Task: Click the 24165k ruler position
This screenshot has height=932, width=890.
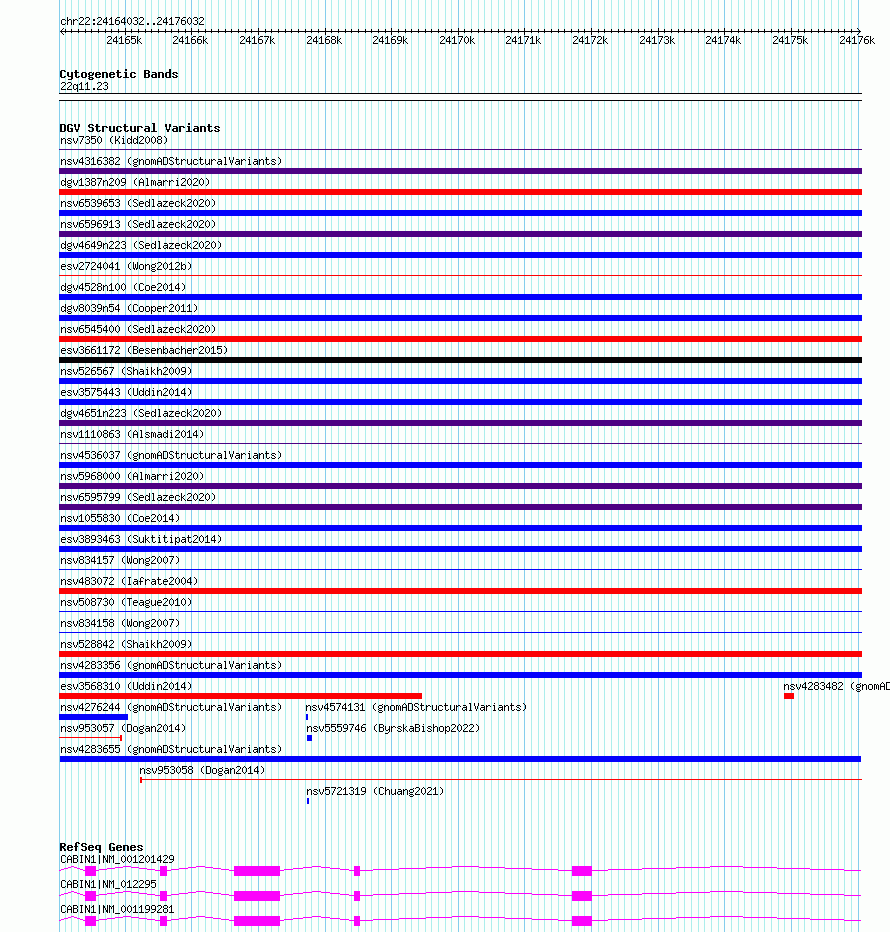Action: click(124, 40)
